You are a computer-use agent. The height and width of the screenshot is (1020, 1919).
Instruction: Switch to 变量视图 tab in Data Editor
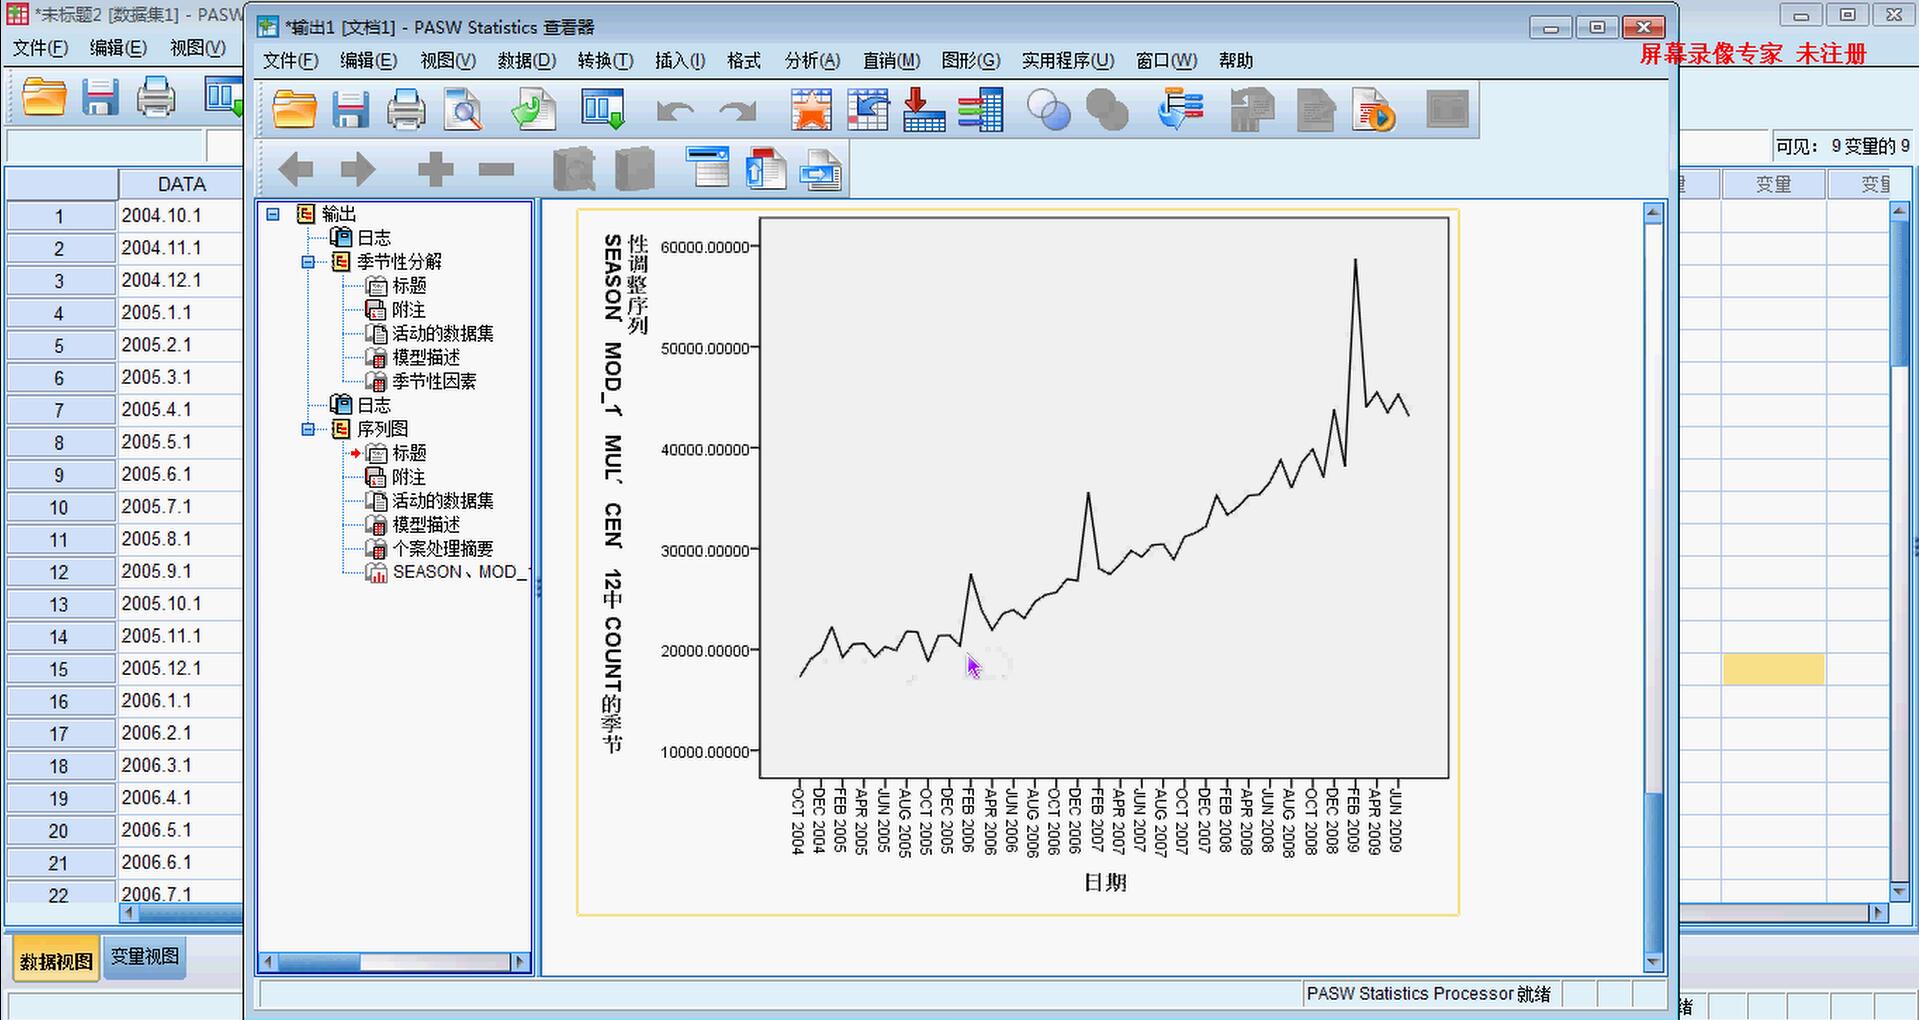point(144,957)
